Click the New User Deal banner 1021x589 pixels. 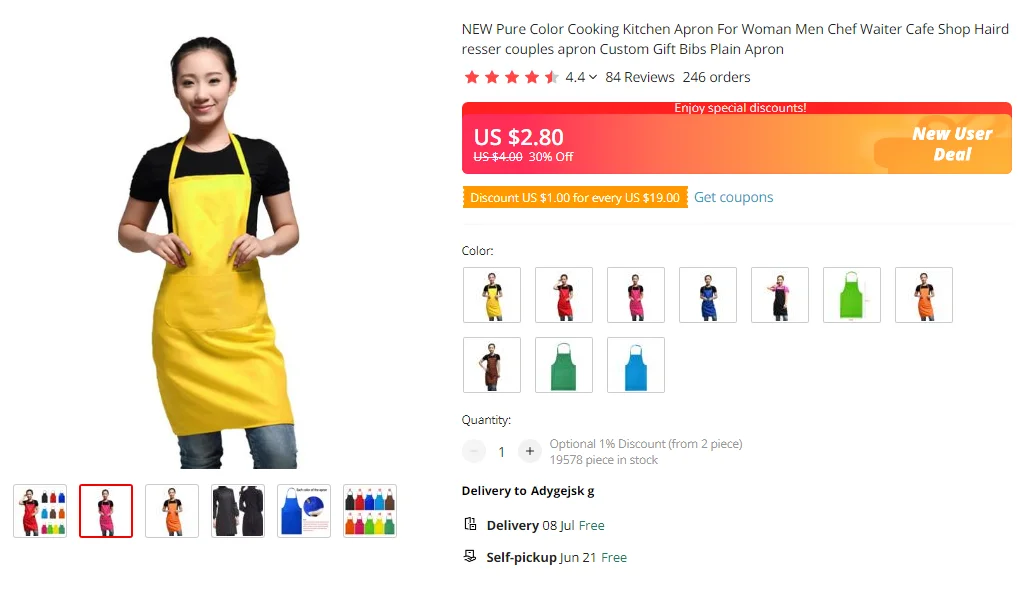click(x=952, y=144)
